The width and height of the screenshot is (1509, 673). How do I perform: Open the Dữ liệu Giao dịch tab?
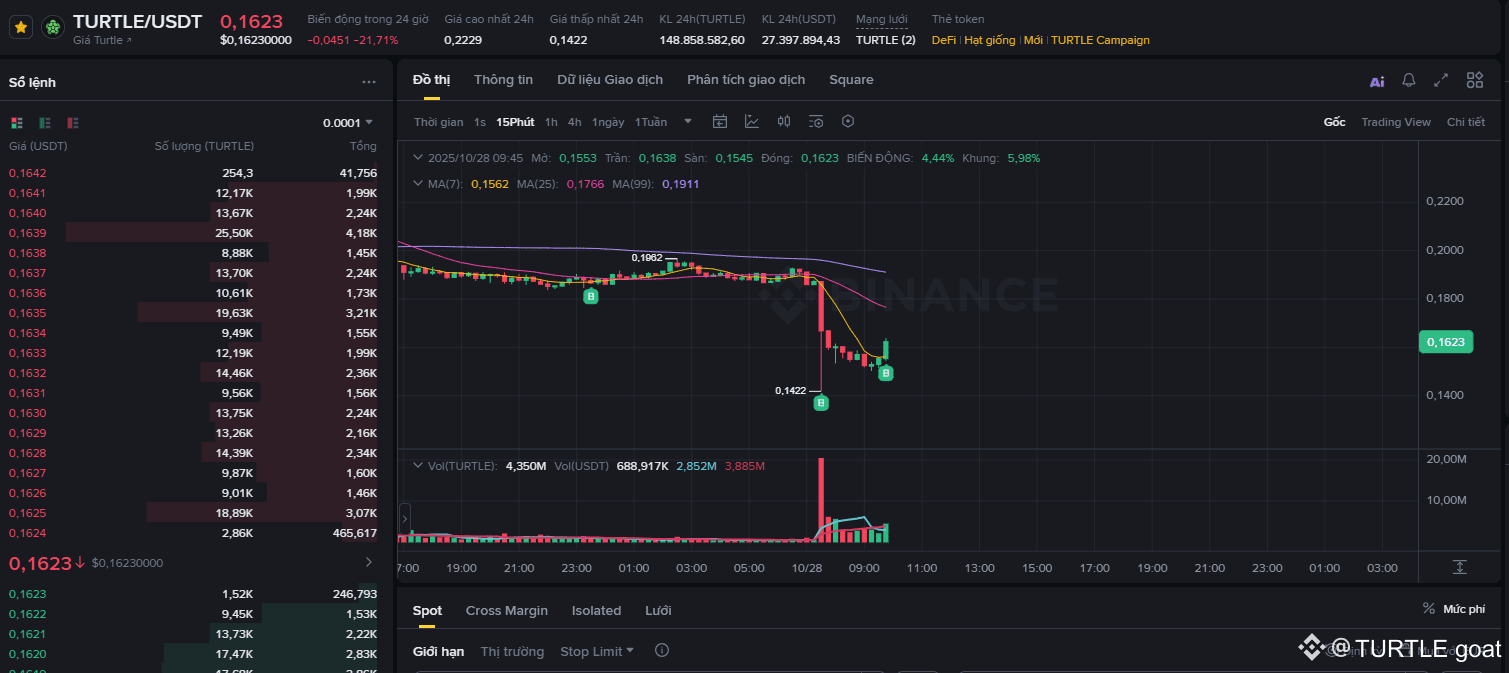pos(610,79)
